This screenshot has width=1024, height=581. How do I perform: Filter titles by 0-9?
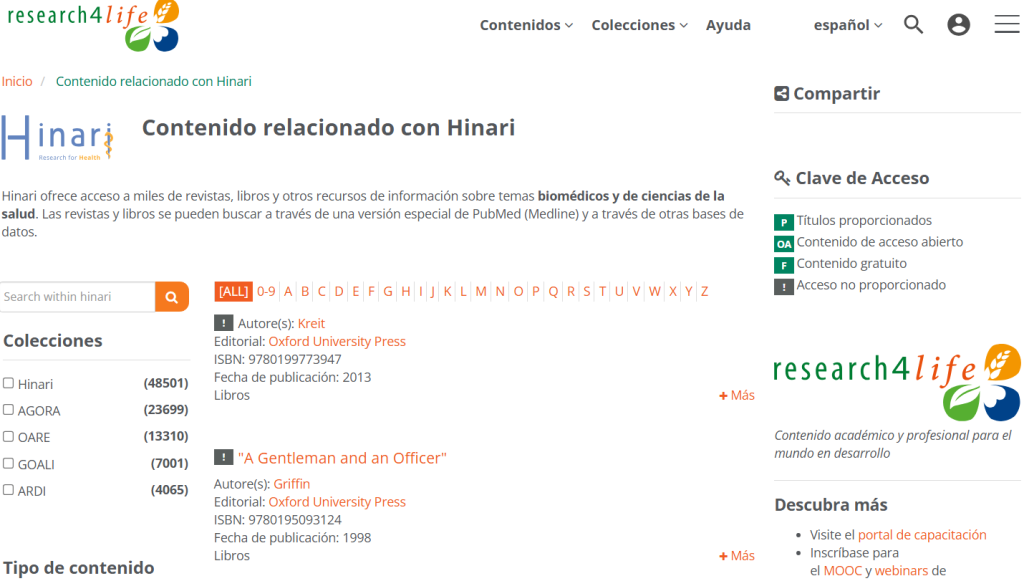pos(266,291)
